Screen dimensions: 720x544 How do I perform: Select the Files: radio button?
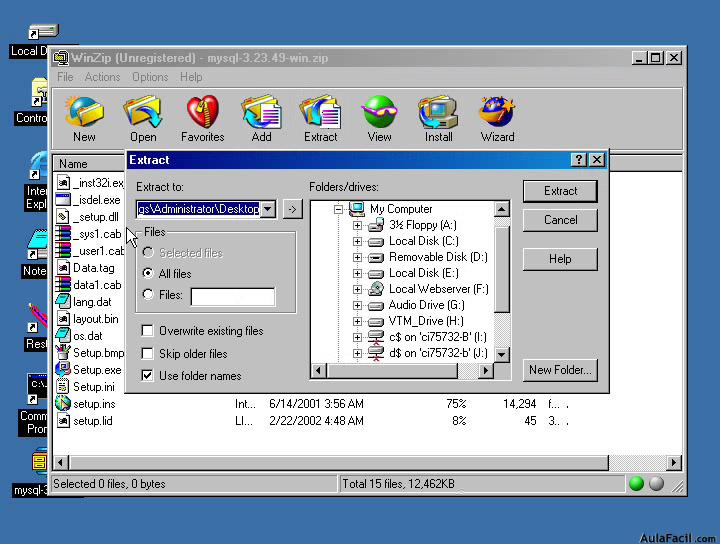[148, 294]
